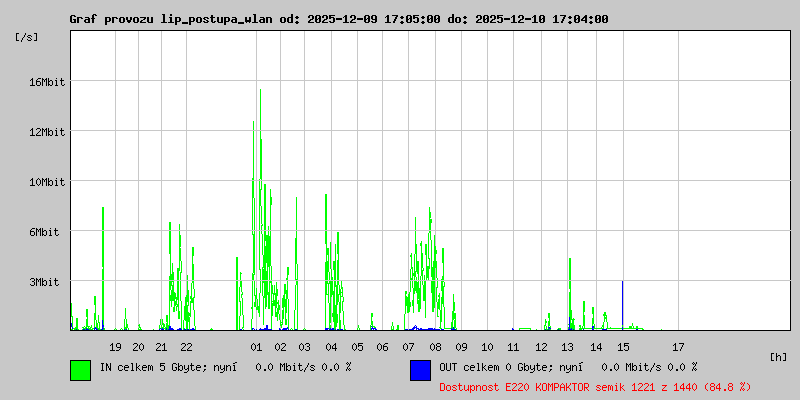
Task: Click the hour 14 x-axis label
Action: (x=596, y=347)
